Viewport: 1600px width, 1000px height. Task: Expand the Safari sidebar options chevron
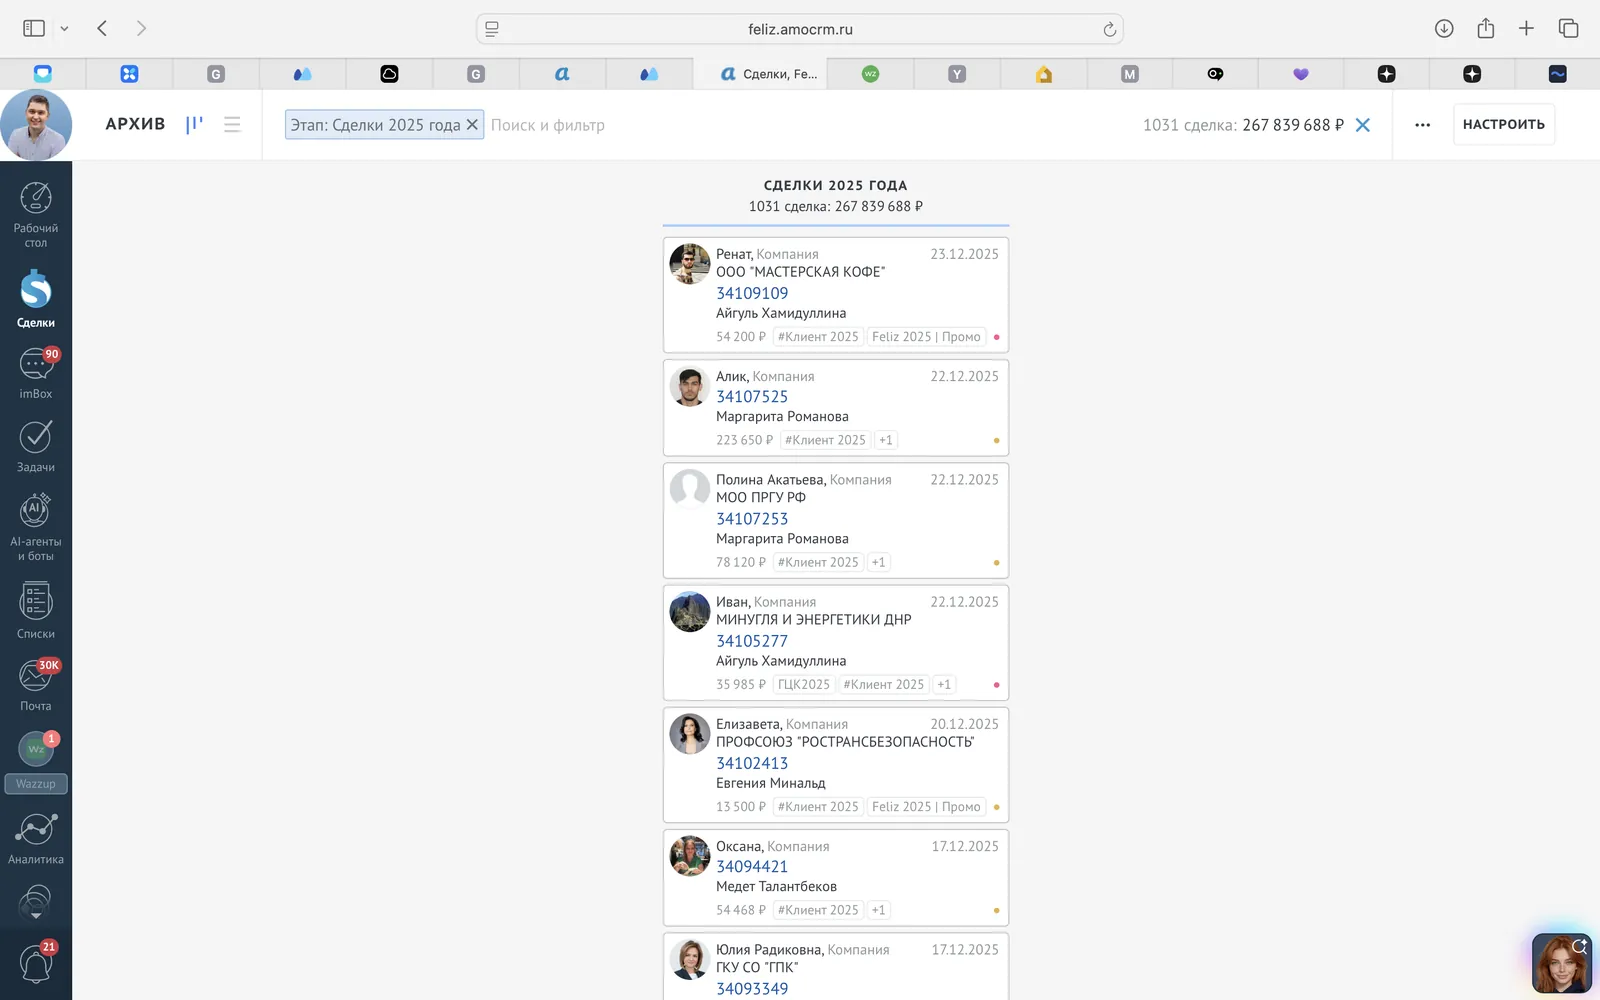click(x=64, y=29)
